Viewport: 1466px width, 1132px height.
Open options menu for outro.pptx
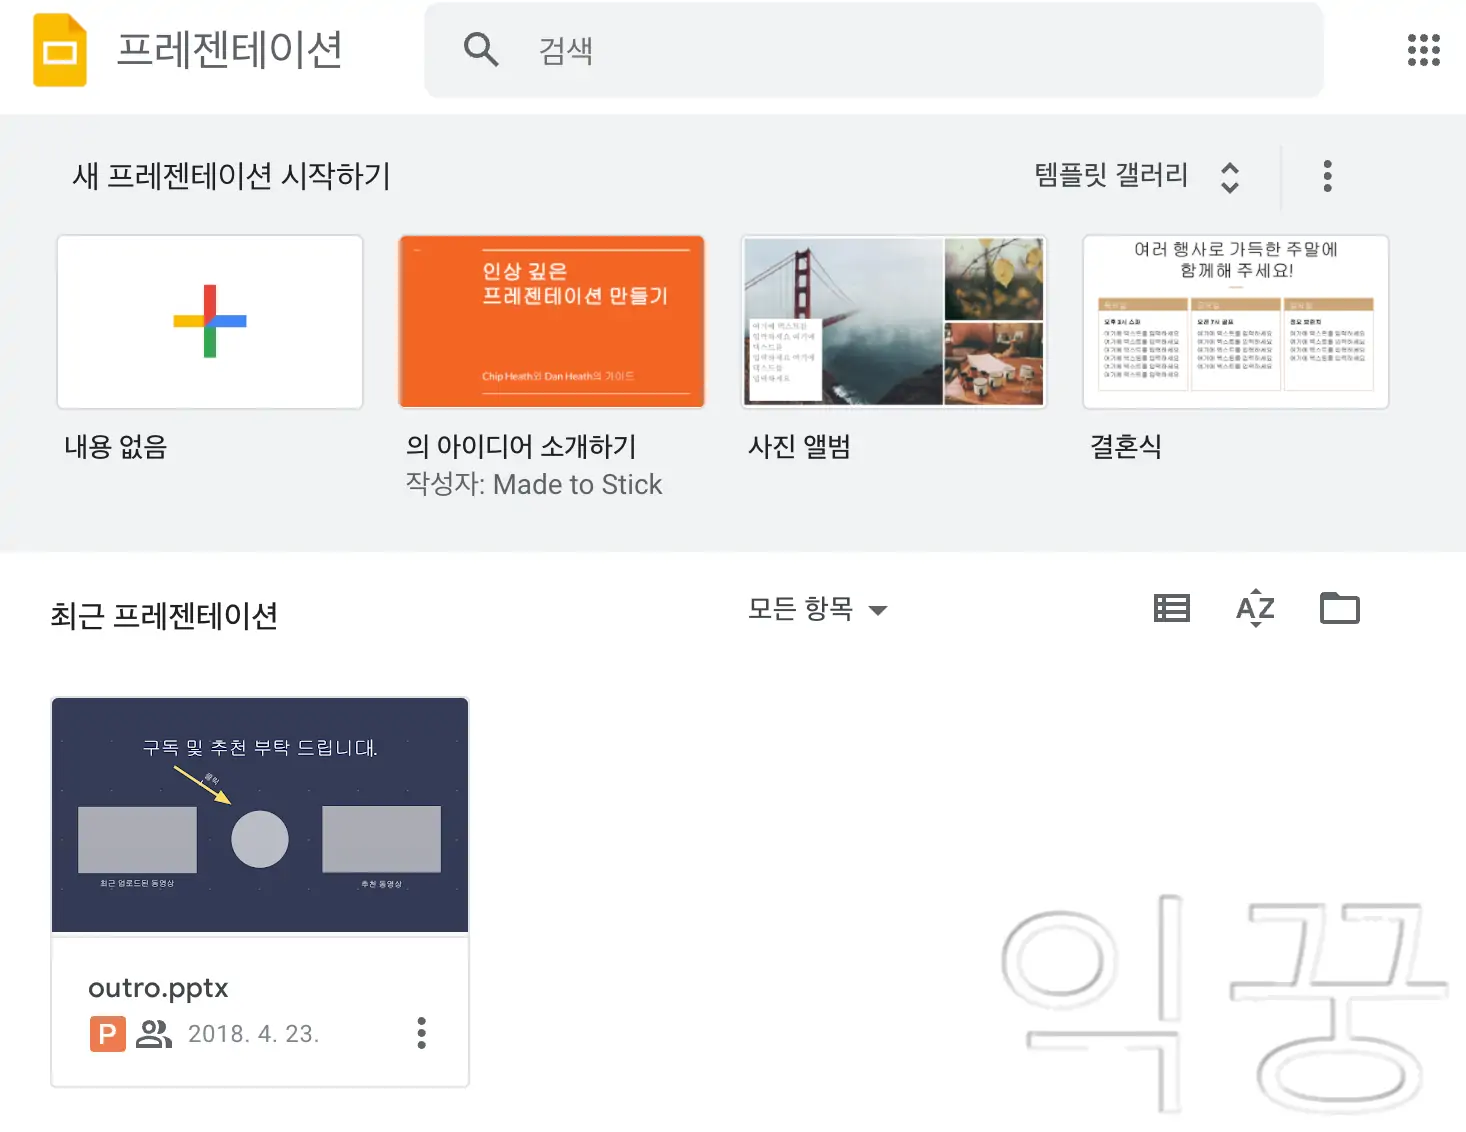[x=421, y=1033]
